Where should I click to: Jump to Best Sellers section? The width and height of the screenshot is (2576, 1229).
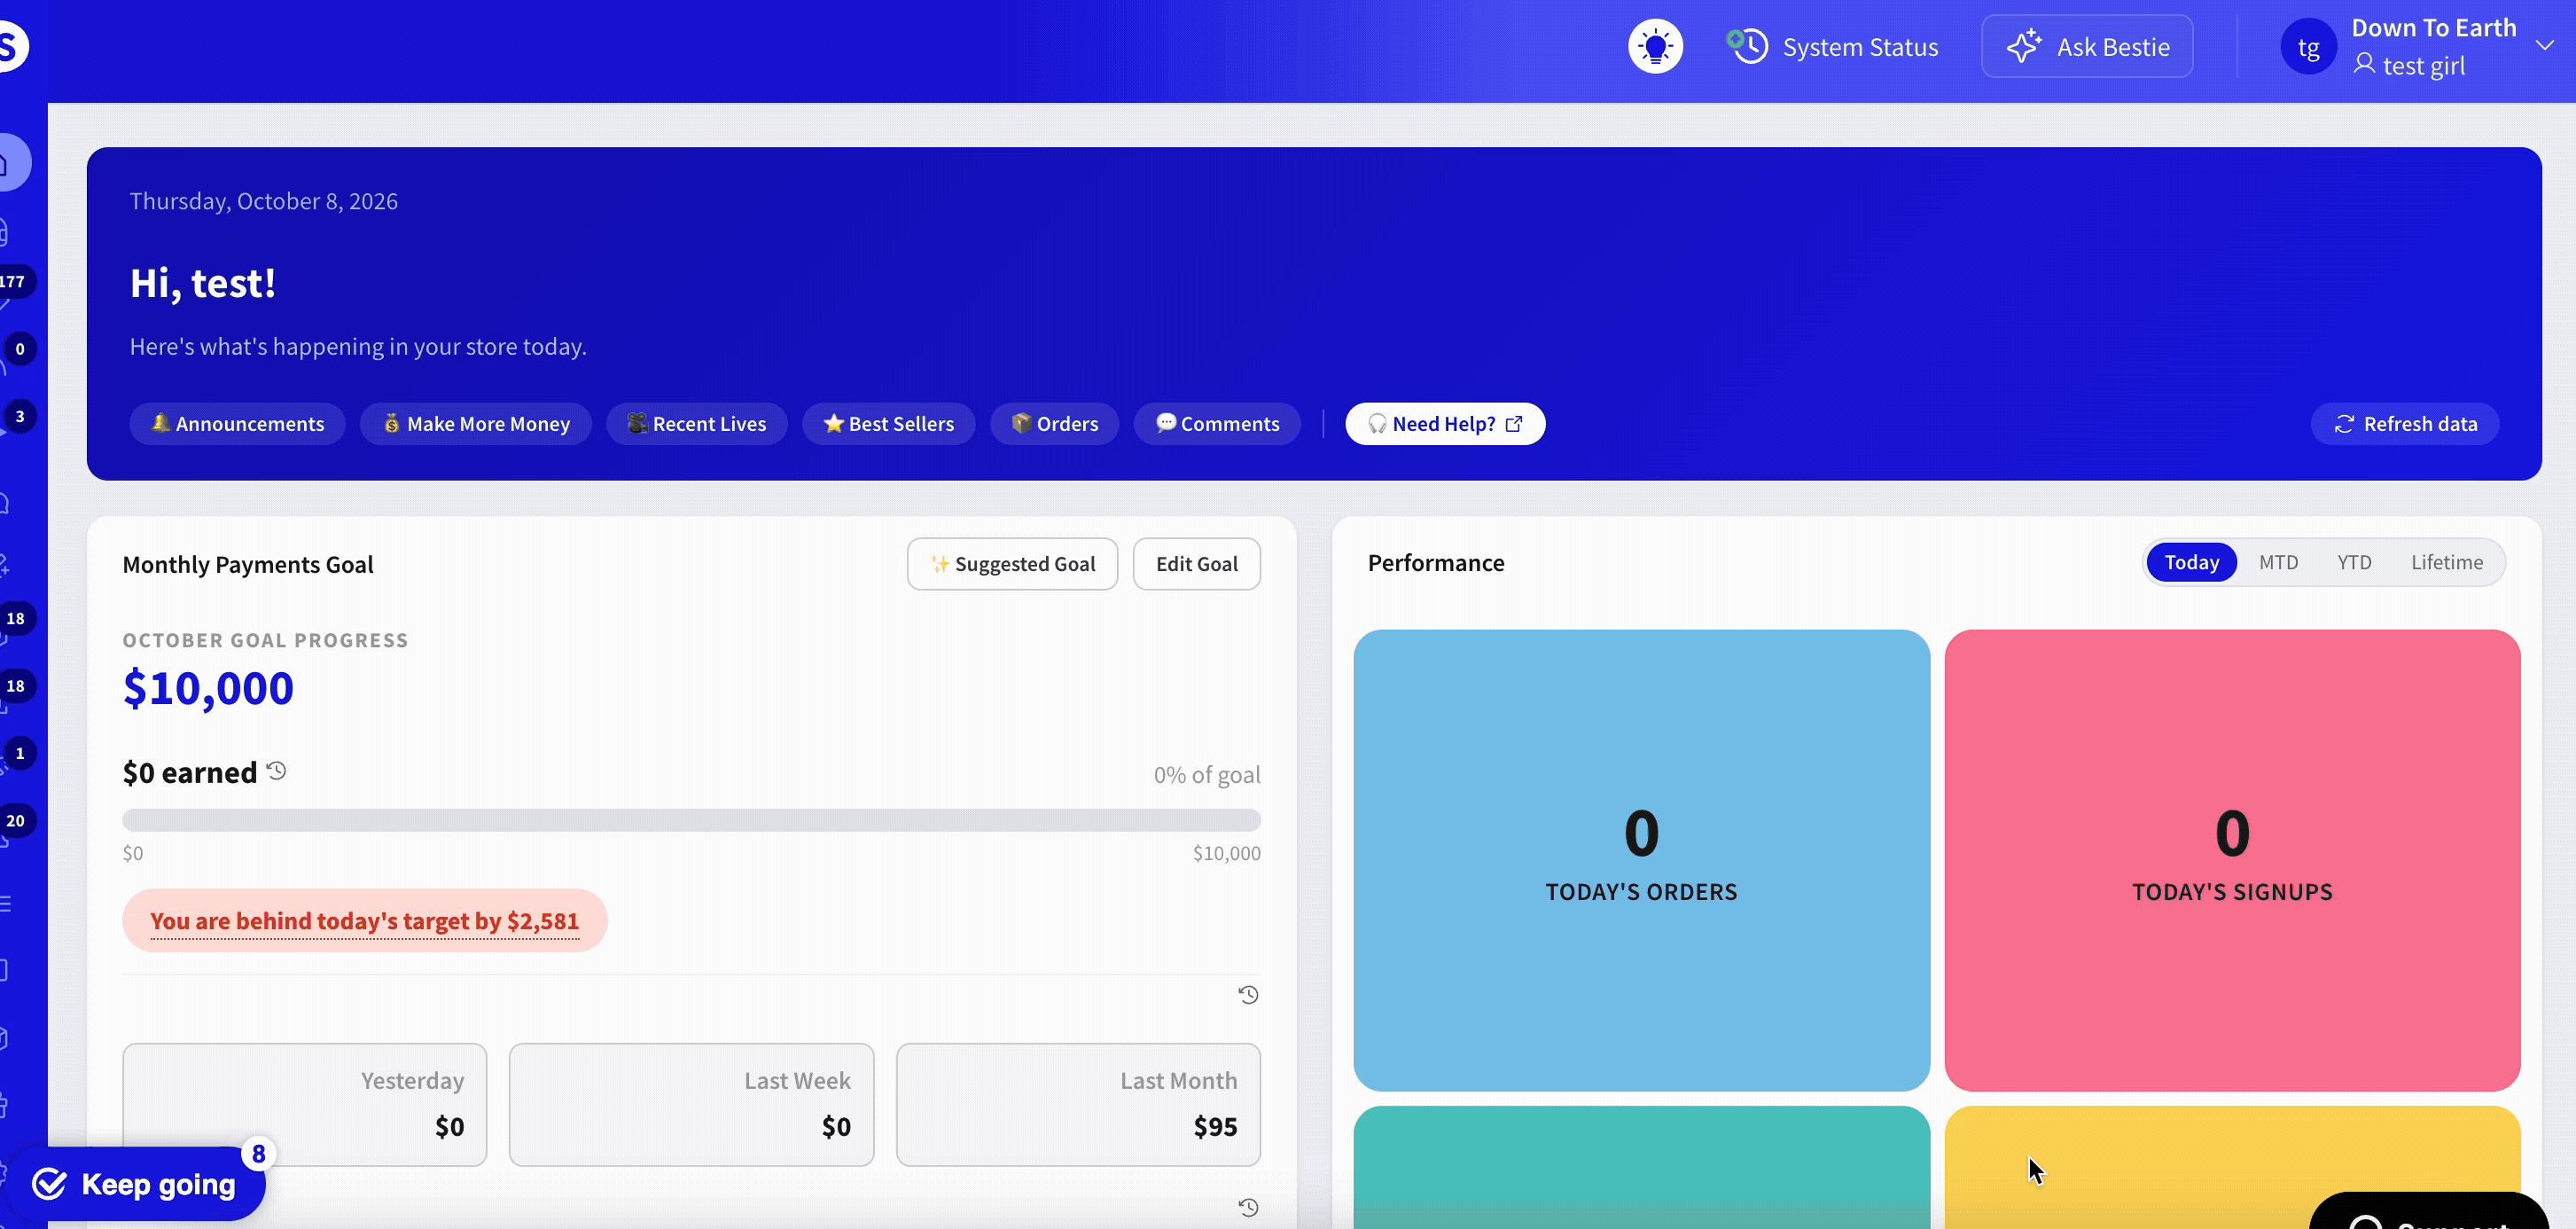[x=888, y=424]
